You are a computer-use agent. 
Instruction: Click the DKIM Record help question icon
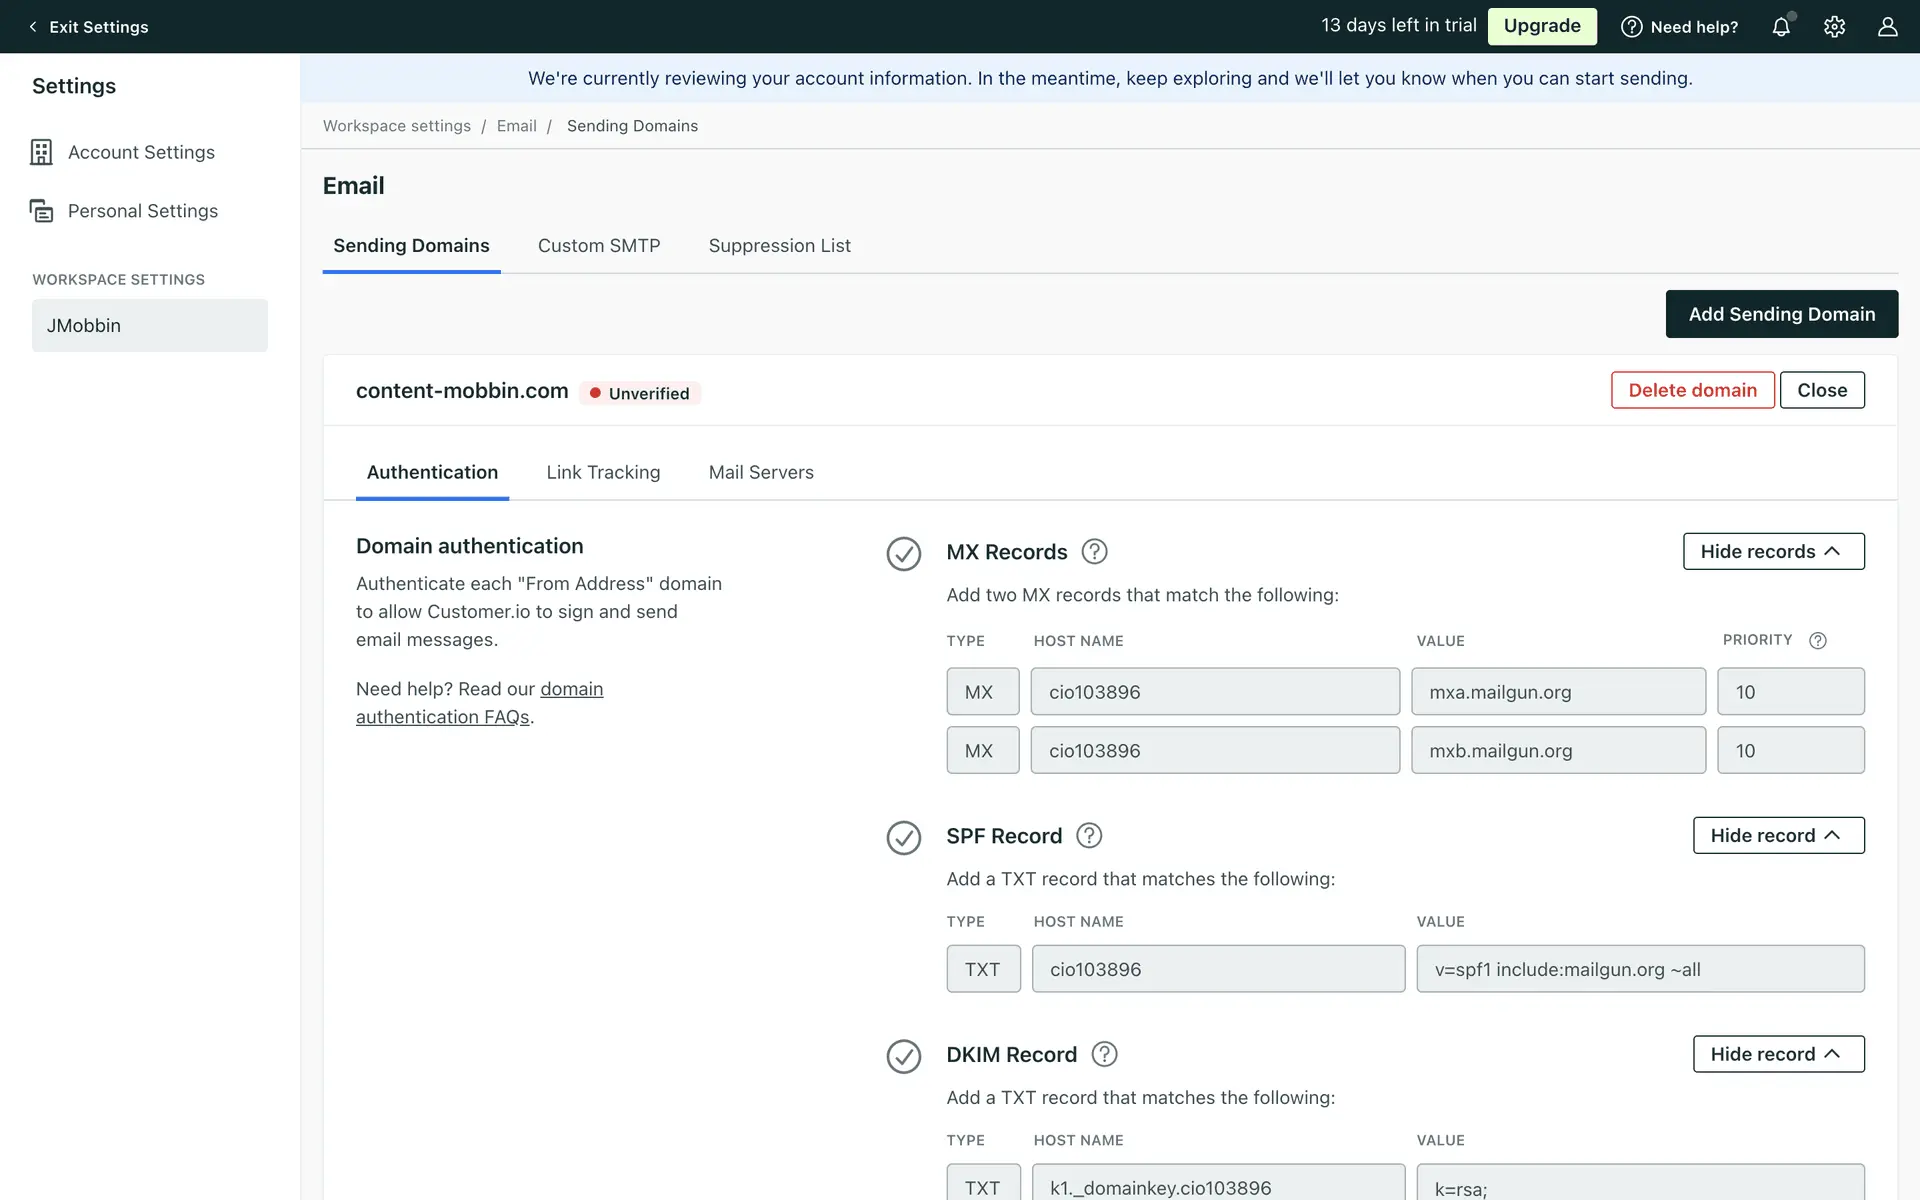coord(1104,1054)
